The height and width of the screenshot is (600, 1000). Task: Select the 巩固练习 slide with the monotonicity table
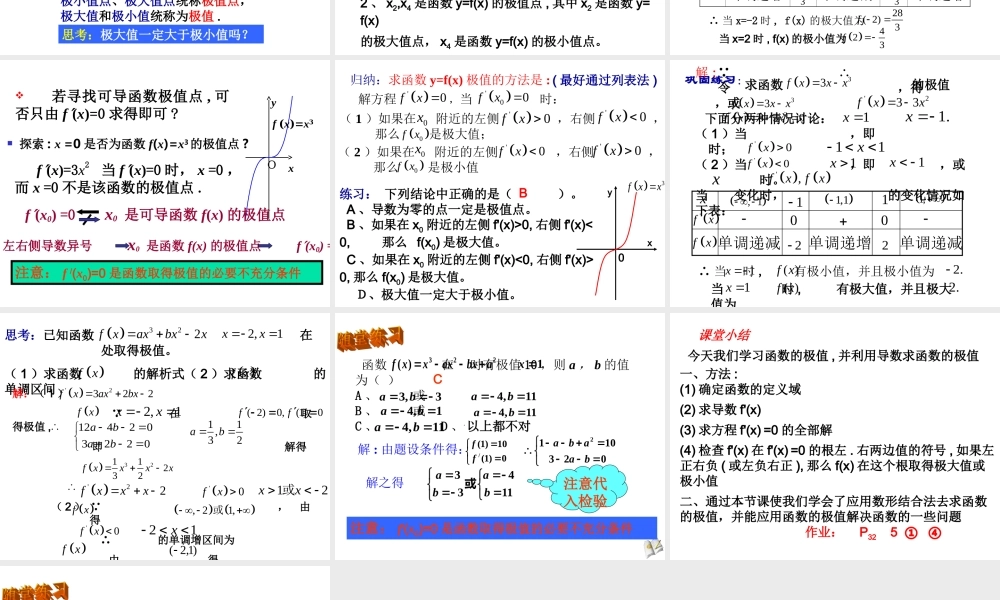(x=834, y=183)
